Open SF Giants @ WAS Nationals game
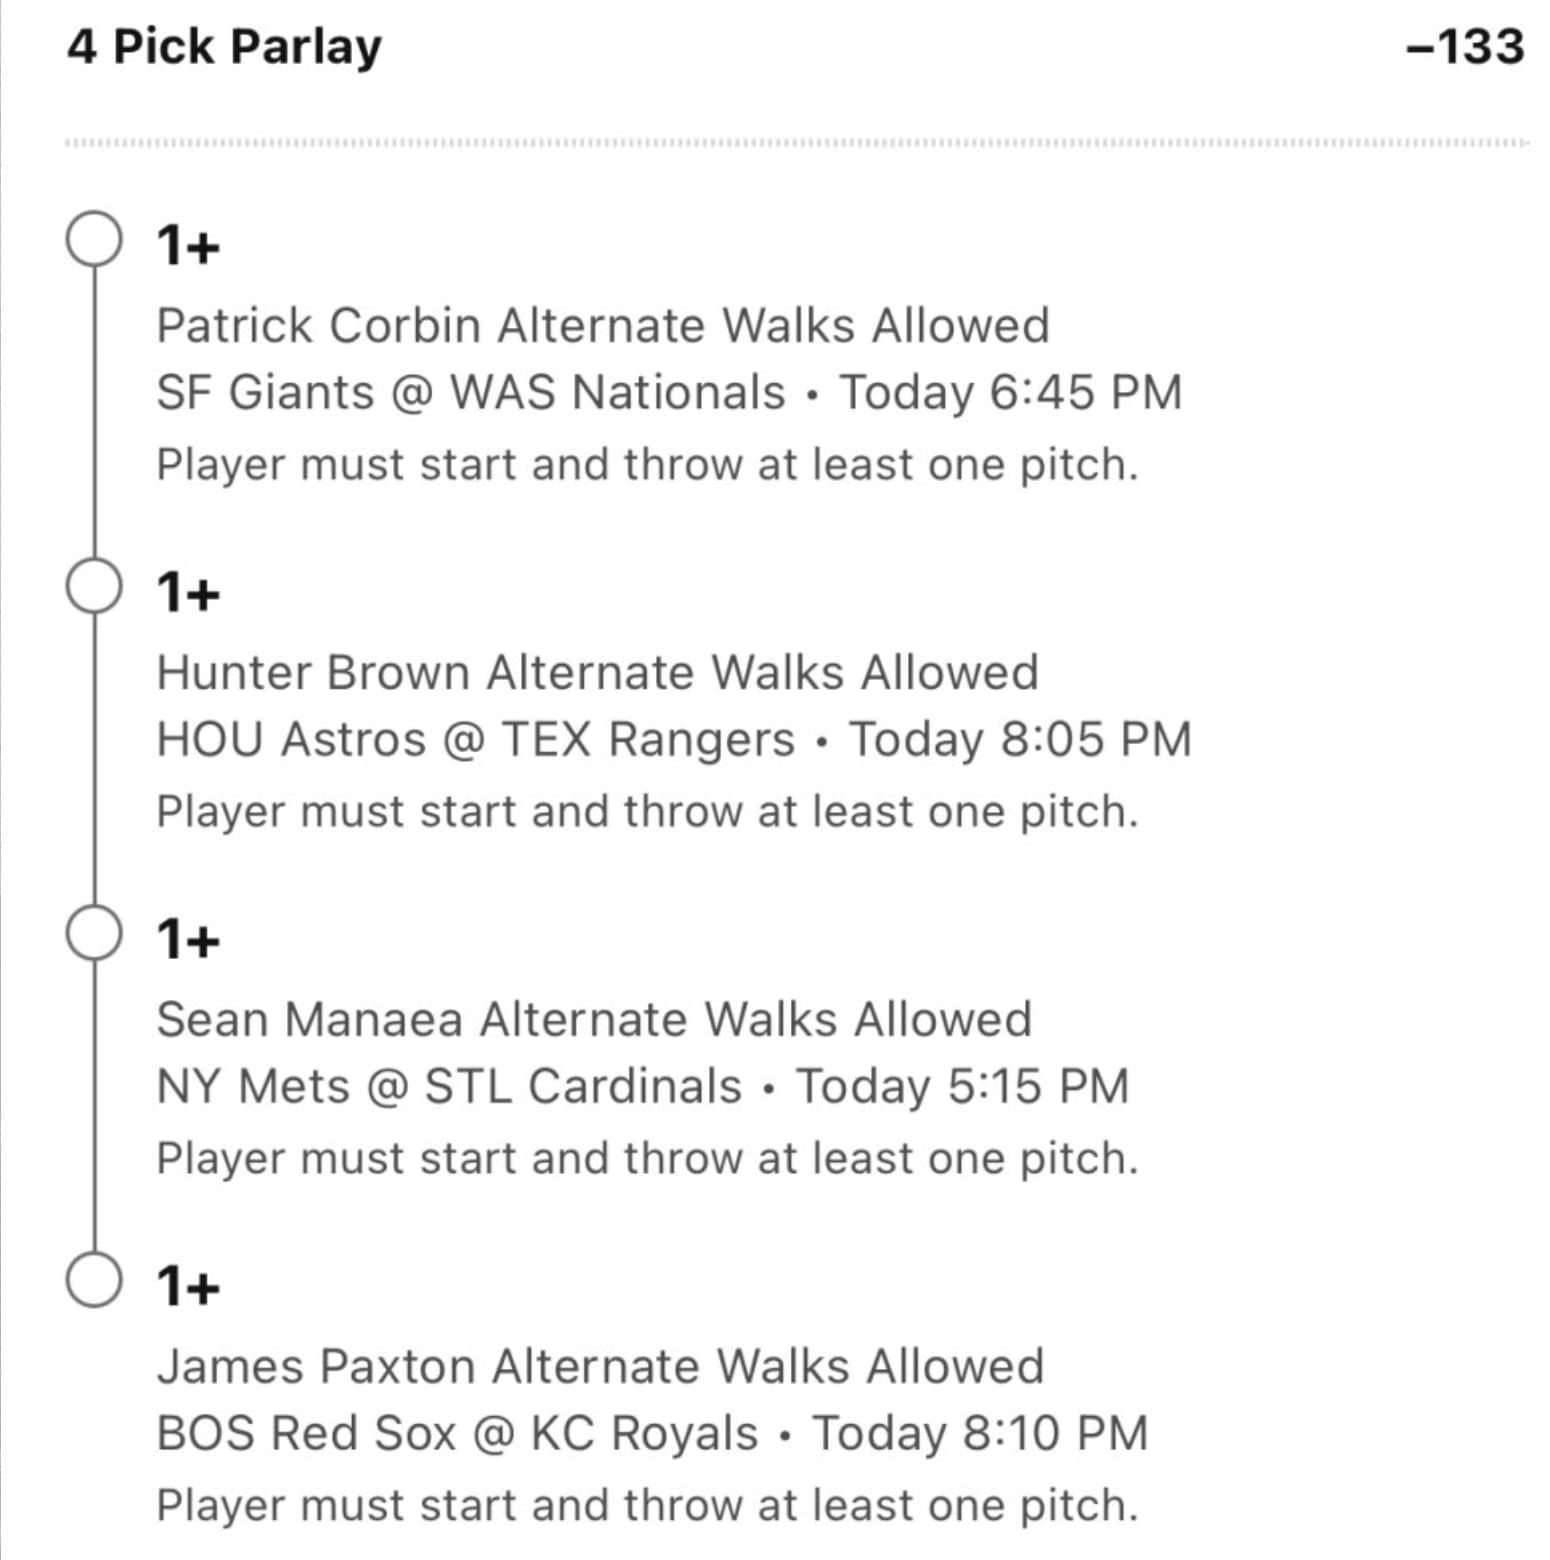The width and height of the screenshot is (1550, 1560). pyautogui.click(x=470, y=393)
